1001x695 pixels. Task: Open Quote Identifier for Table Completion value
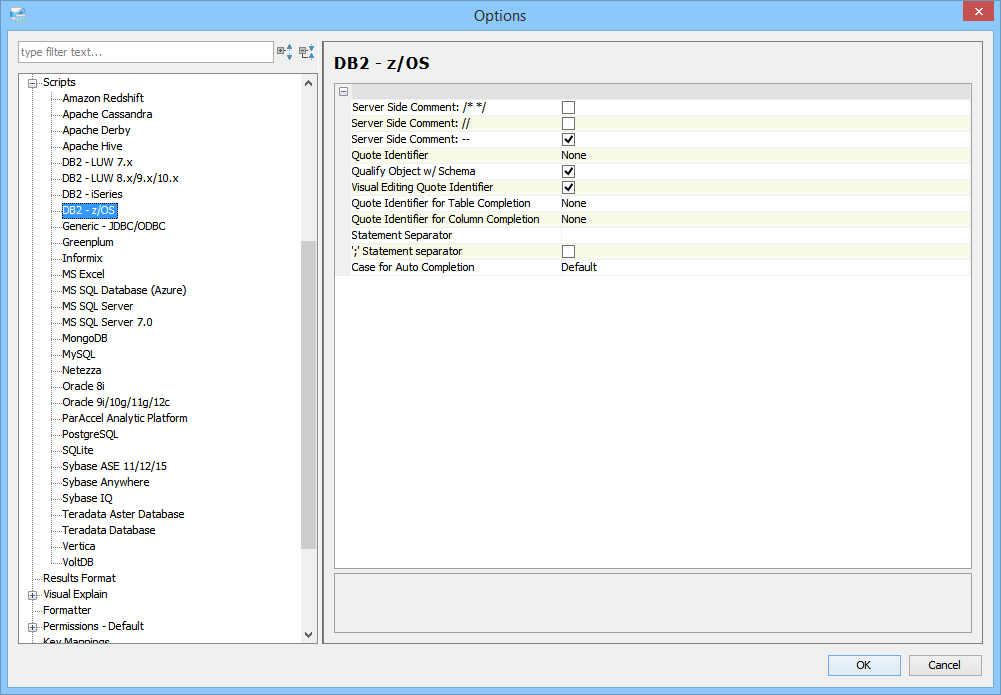(765, 203)
